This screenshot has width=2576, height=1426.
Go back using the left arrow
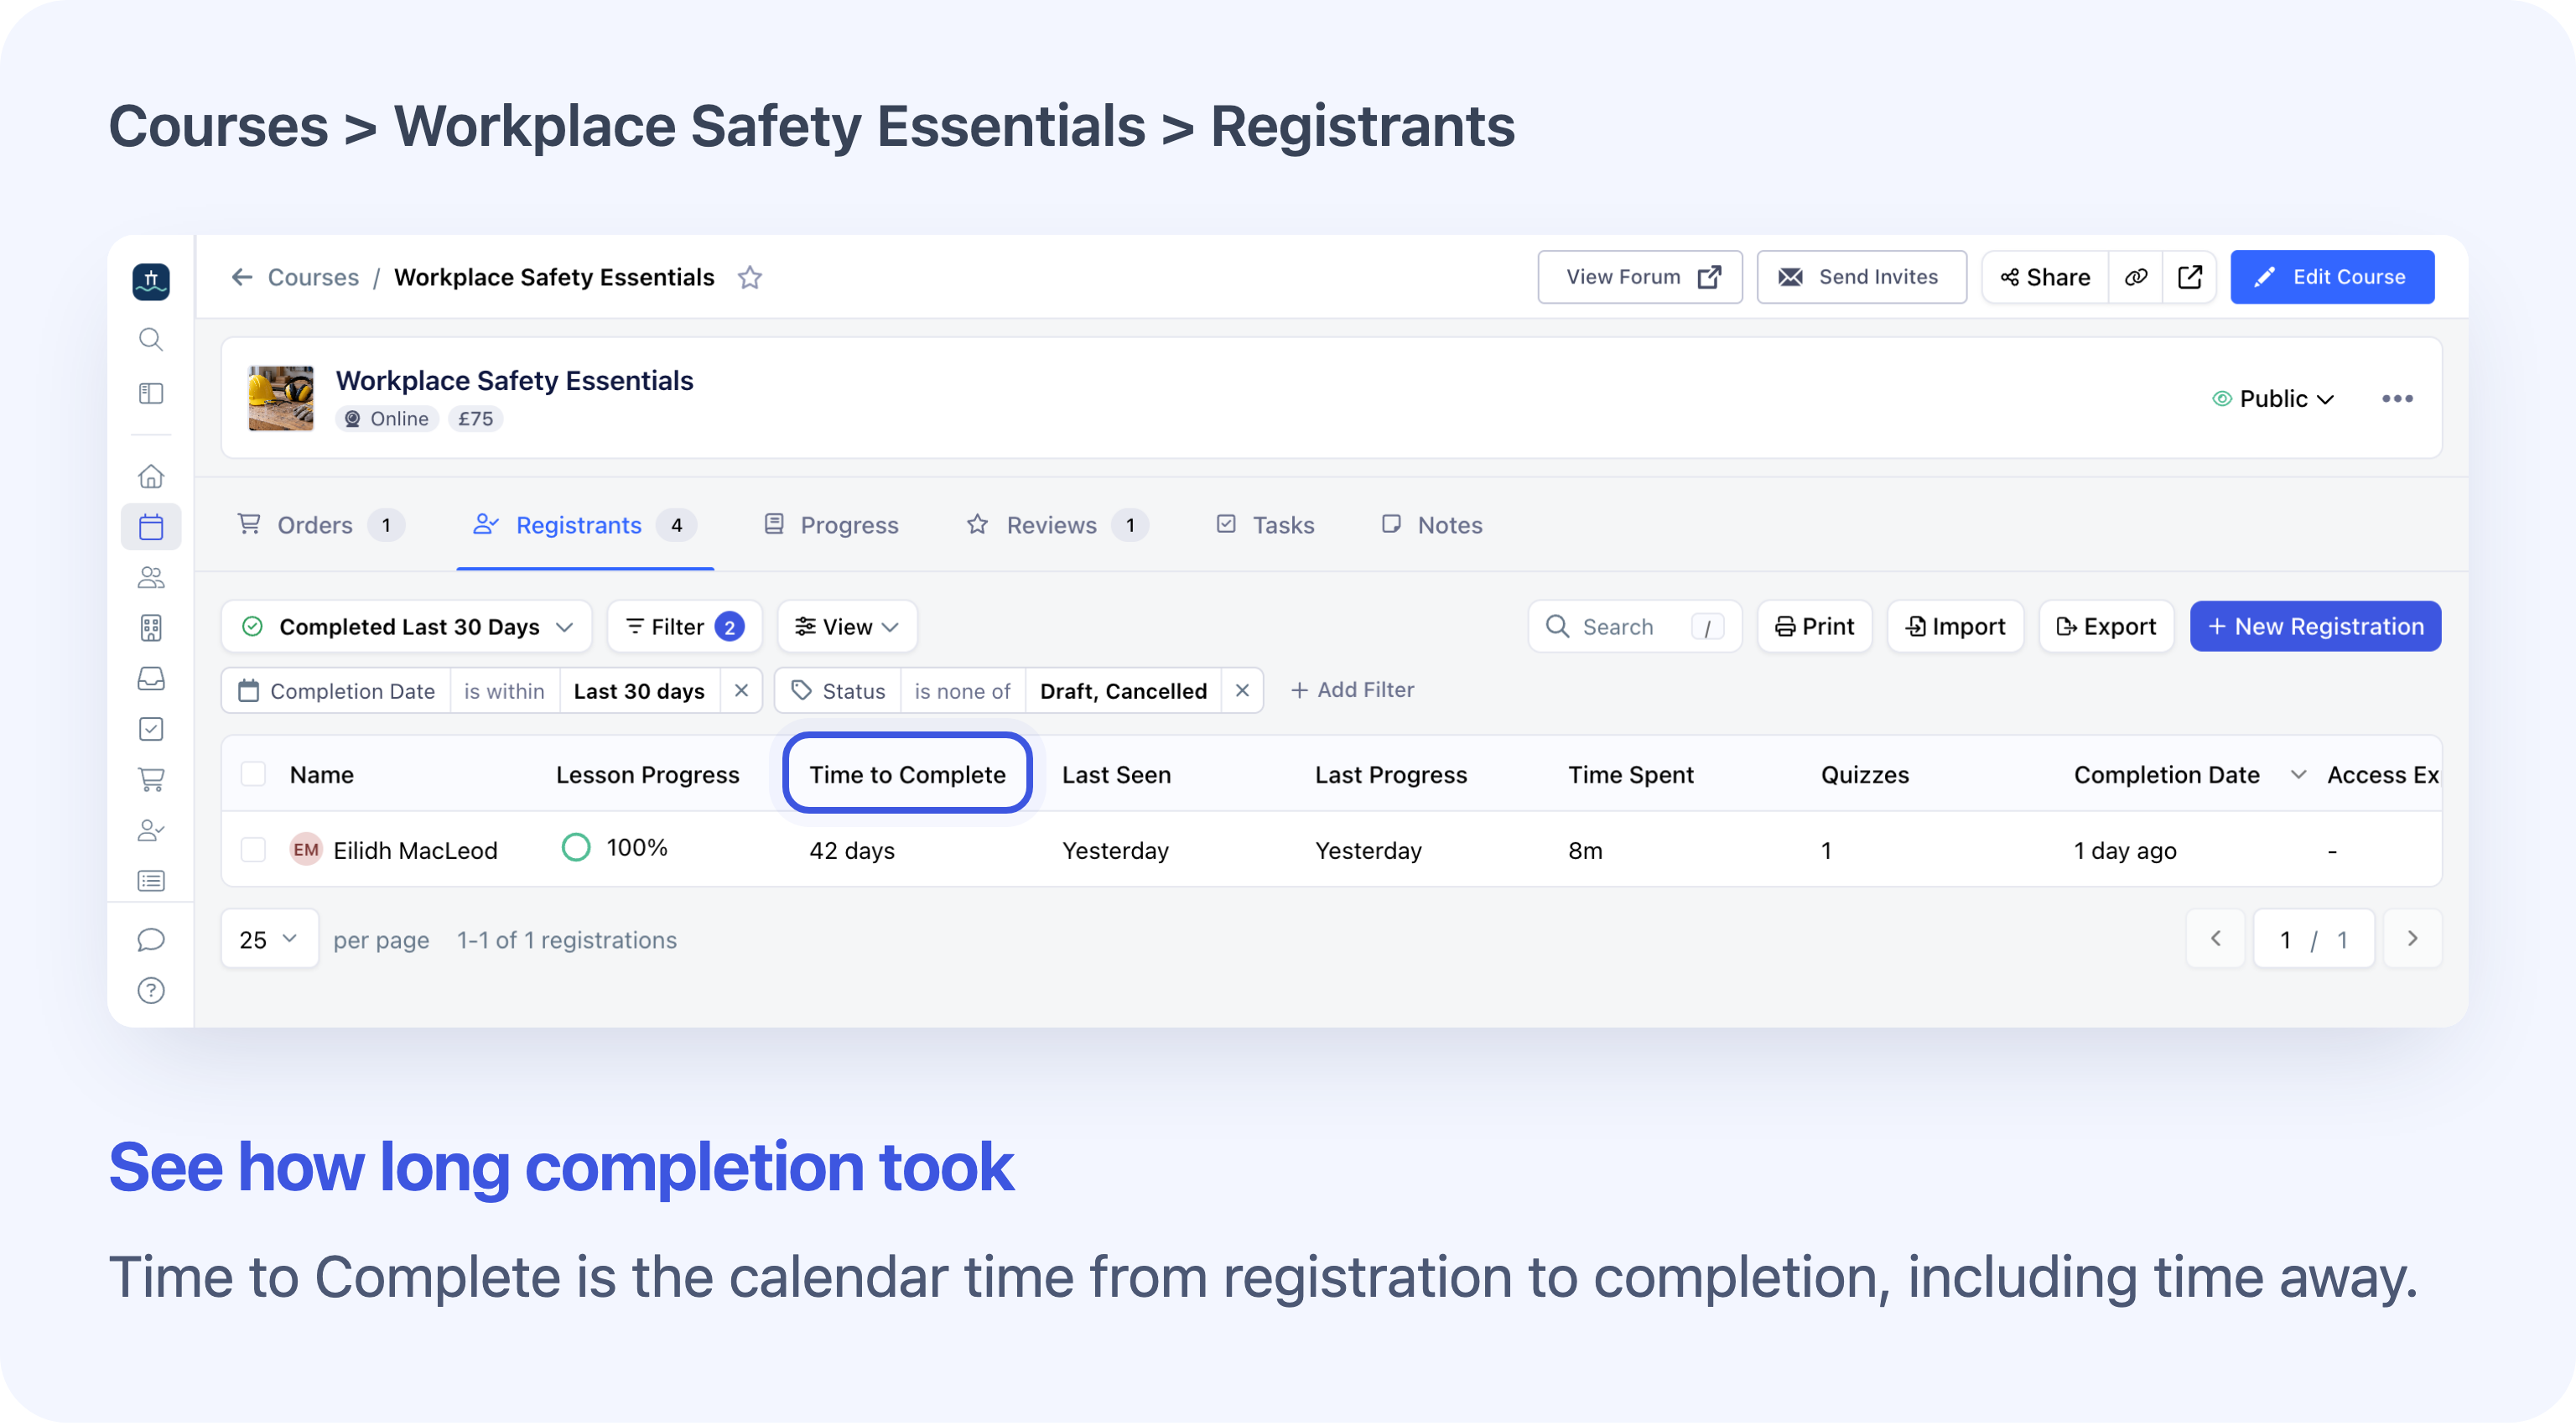coord(242,278)
